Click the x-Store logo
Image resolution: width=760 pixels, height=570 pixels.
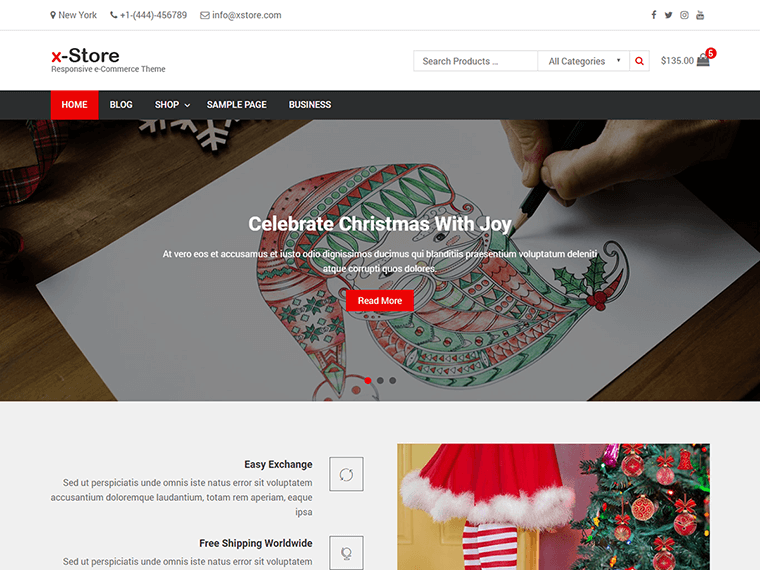[x=85, y=55]
